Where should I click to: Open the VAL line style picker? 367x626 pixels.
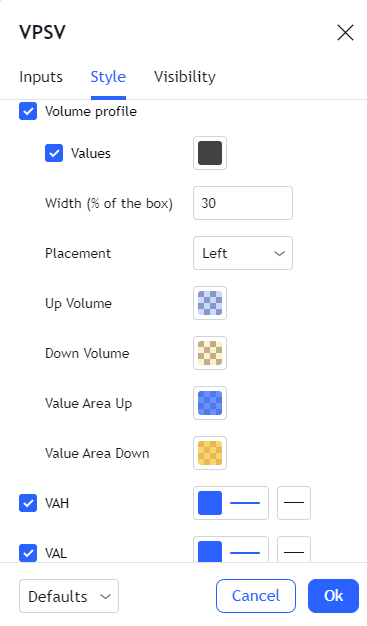(x=294, y=550)
